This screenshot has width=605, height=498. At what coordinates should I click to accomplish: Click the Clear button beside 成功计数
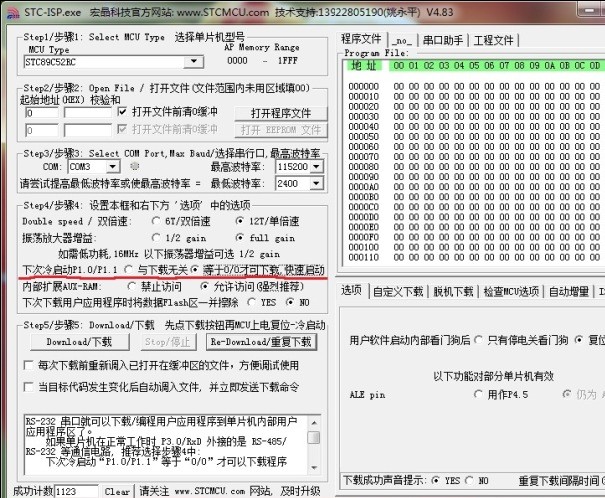117,491
